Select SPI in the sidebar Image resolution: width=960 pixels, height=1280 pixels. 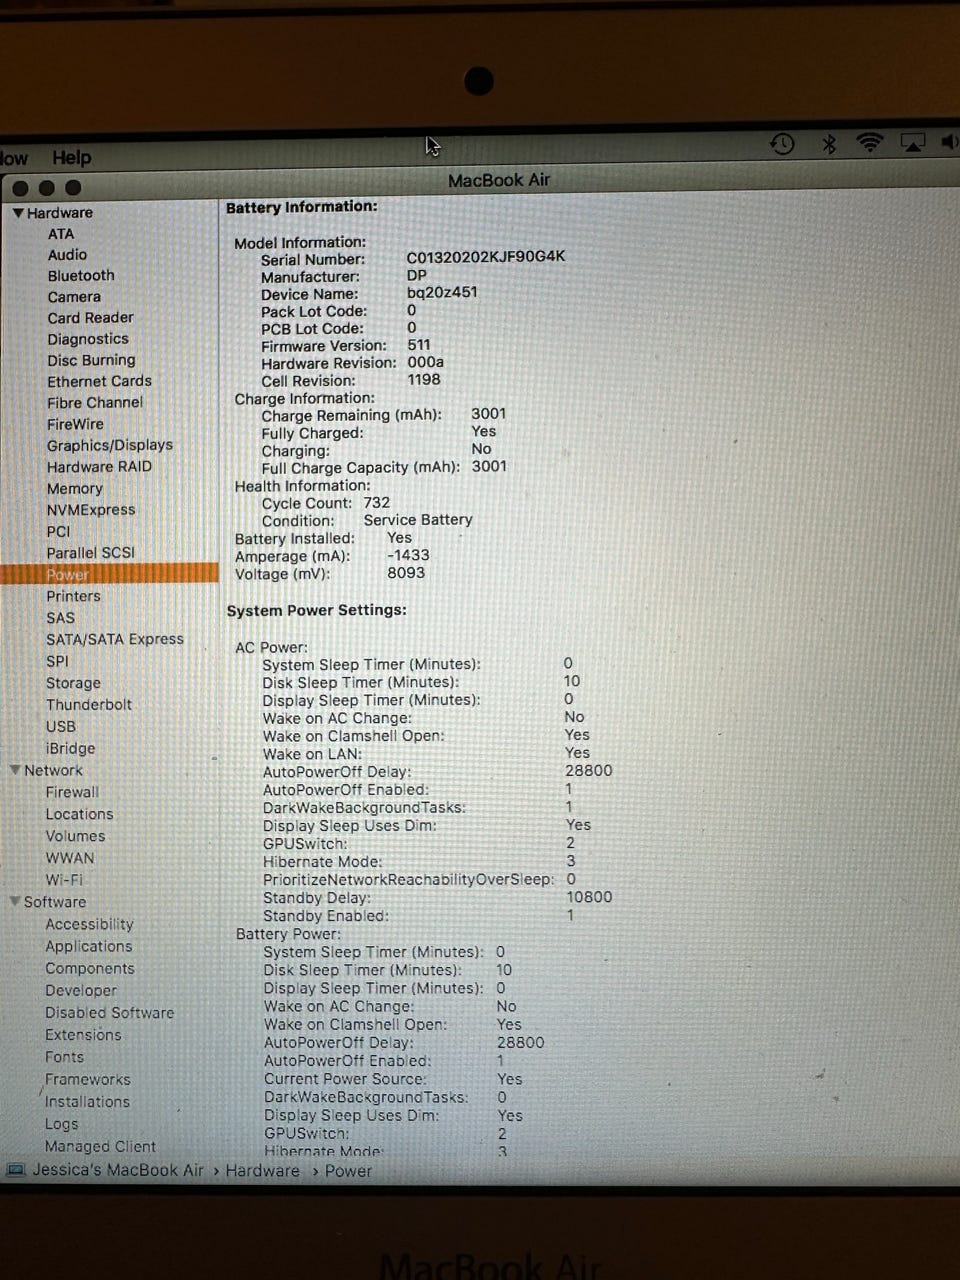click(x=58, y=661)
